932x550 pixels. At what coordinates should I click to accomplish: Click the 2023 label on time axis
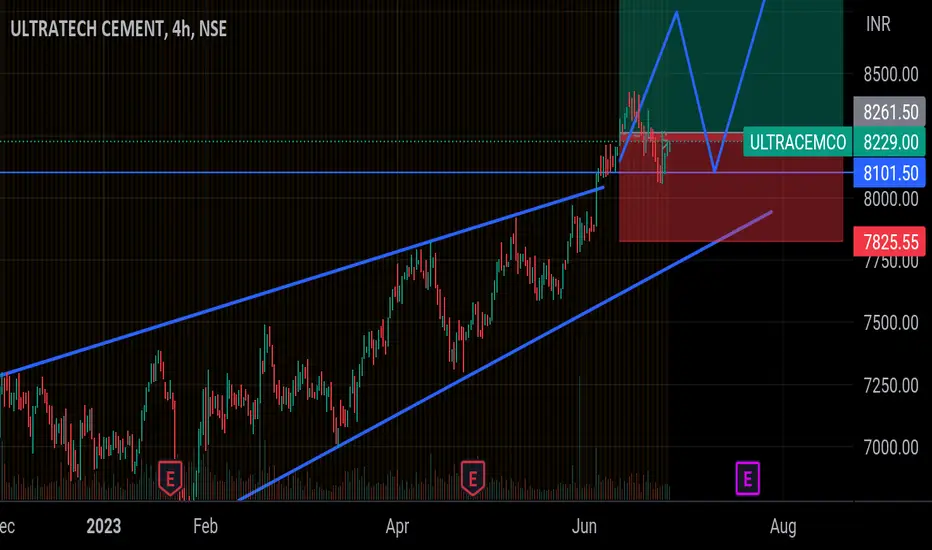(x=103, y=526)
